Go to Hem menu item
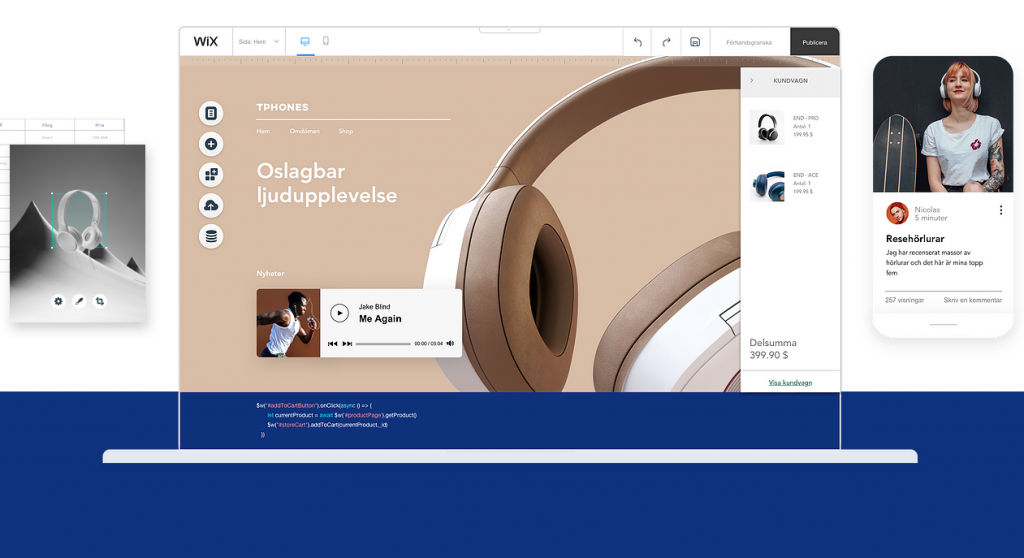Viewport: 1024px width, 558px height. click(x=263, y=131)
